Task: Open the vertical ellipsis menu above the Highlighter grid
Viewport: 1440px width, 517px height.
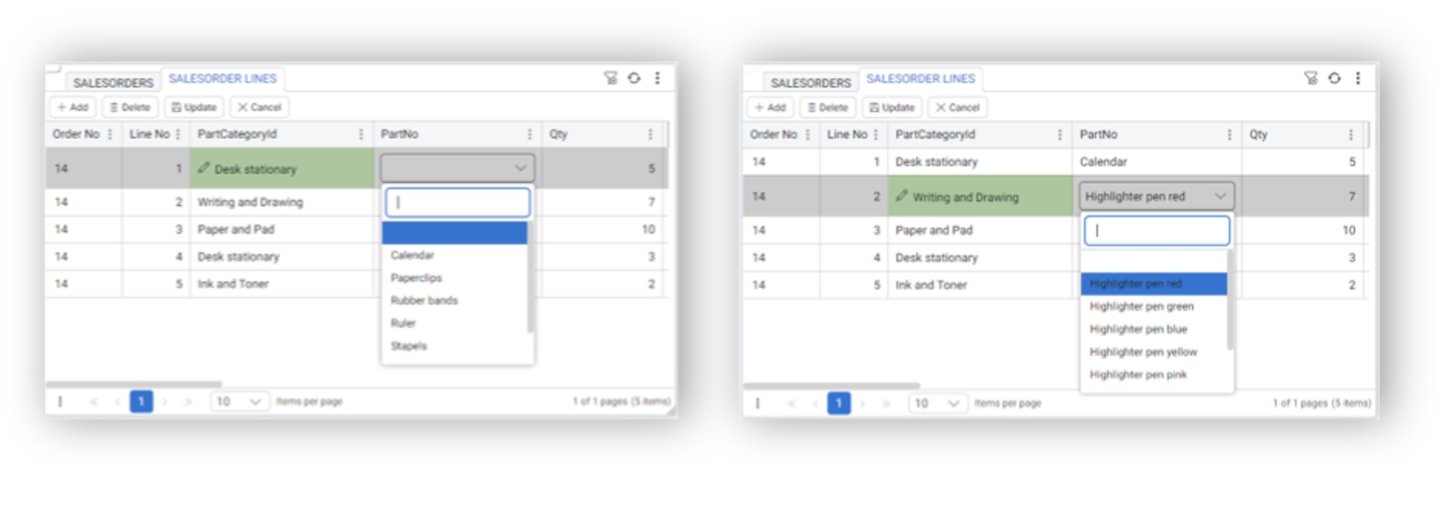Action: (1357, 78)
